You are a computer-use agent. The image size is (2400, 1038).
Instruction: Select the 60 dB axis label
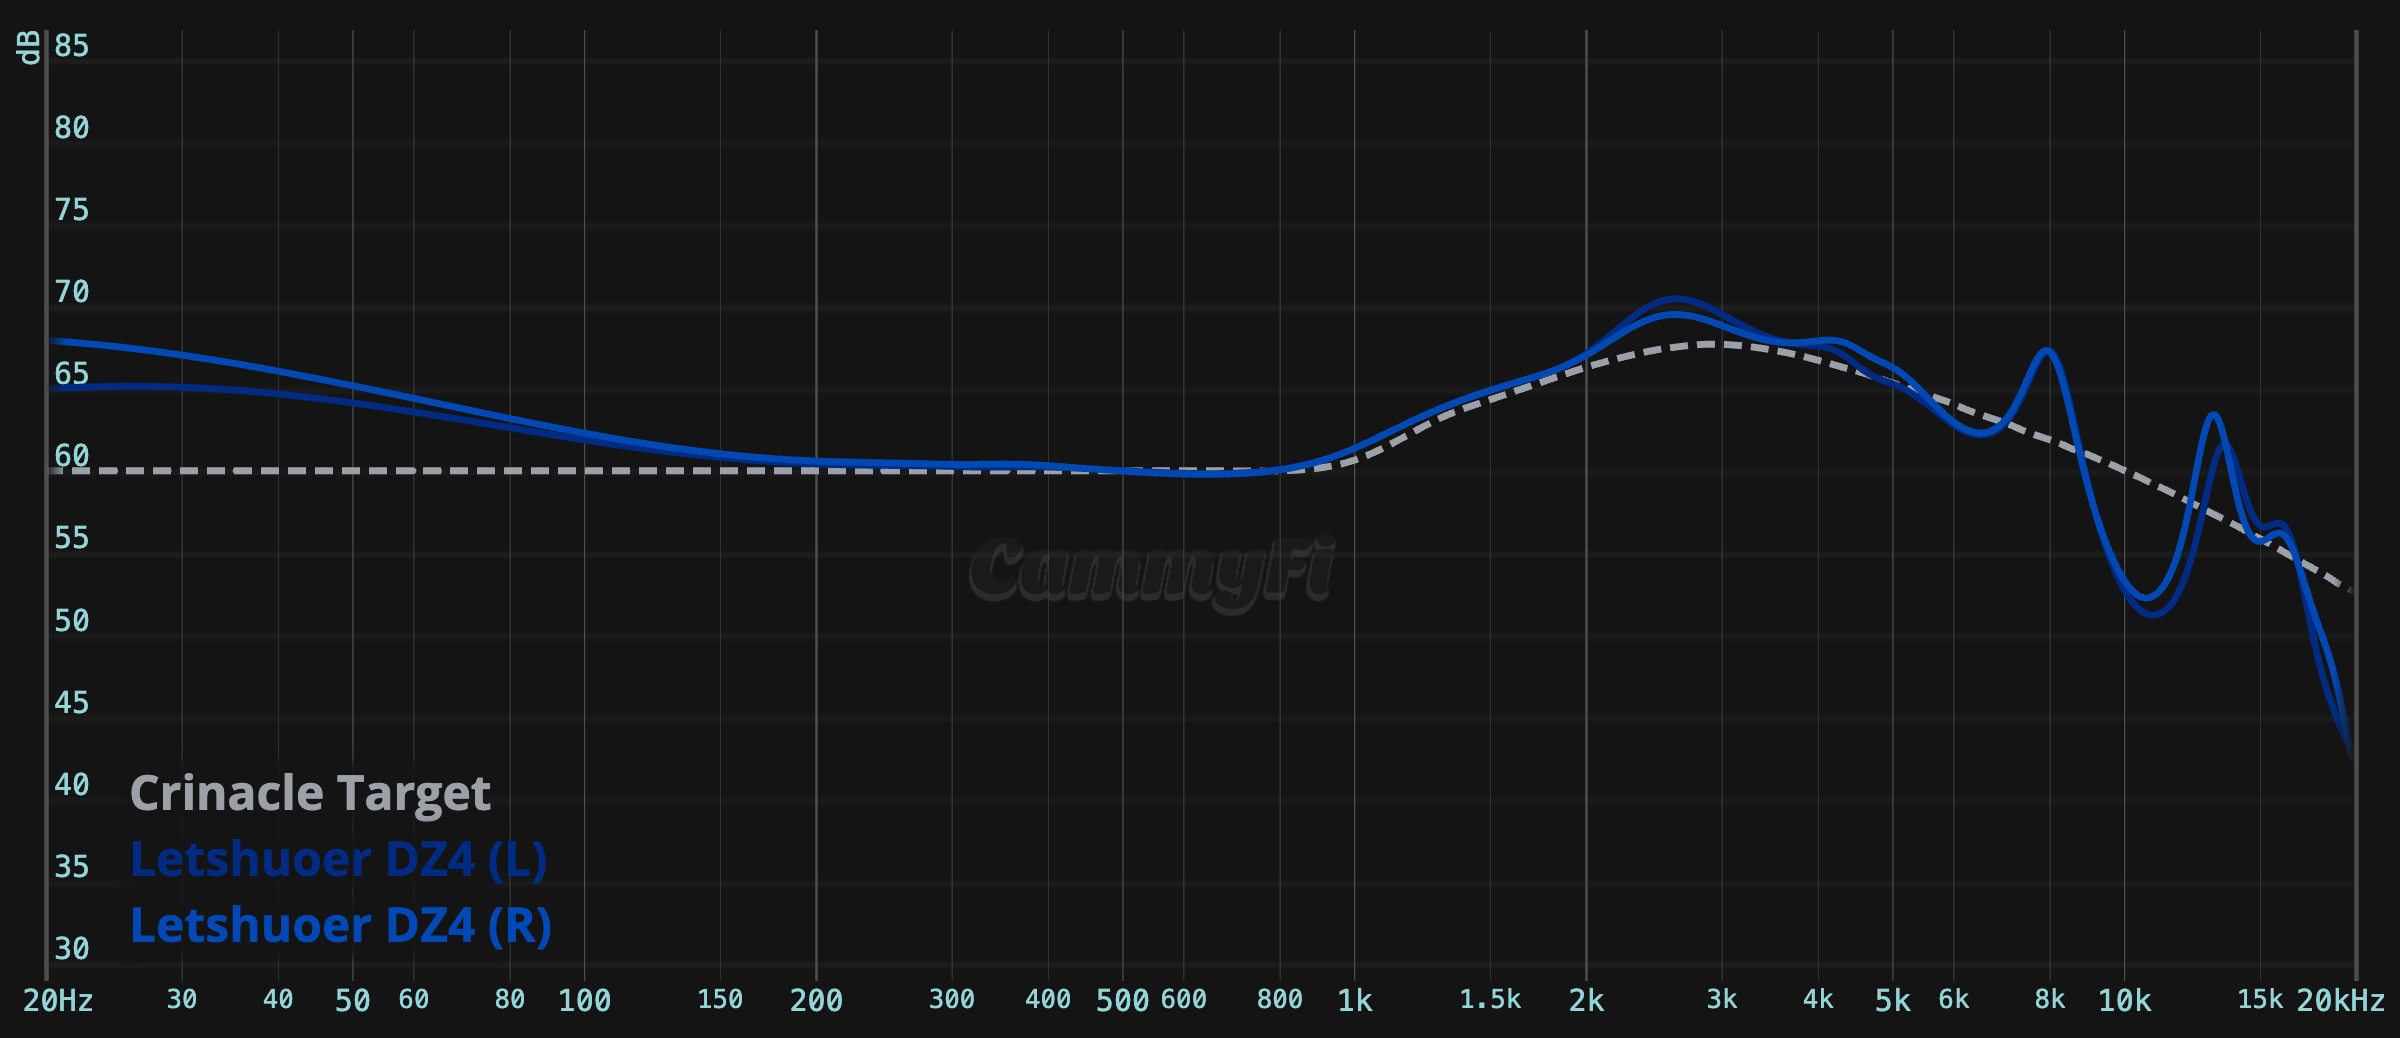[x=71, y=456]
